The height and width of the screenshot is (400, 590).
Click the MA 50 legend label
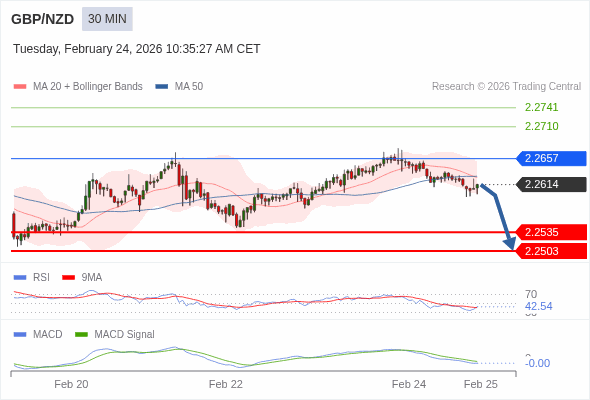tap(189, 87)
